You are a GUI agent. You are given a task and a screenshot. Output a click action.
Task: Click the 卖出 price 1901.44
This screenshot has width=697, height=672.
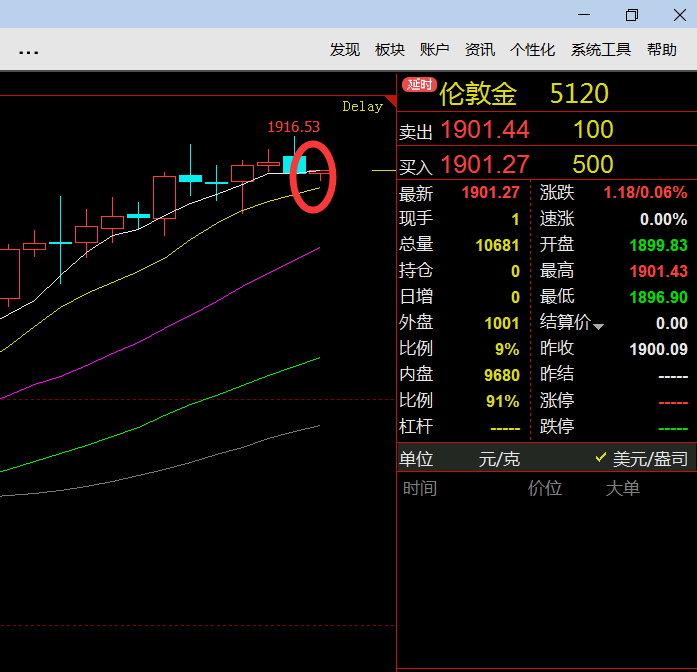[485, 129]
